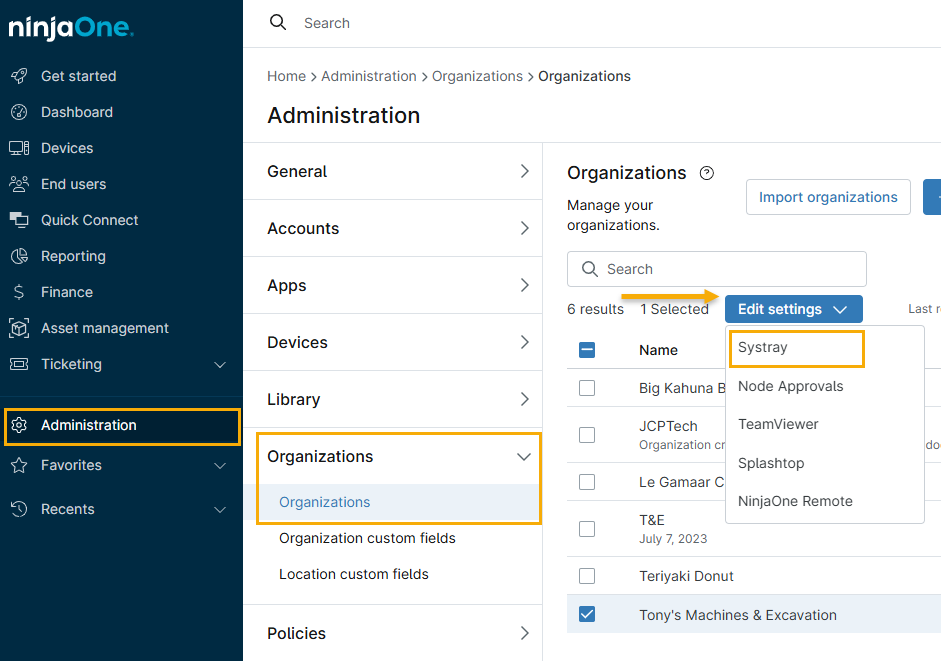Select Systray from Edit settings menu
Viewport: 941px width, 661px height.
coord(763,348)
